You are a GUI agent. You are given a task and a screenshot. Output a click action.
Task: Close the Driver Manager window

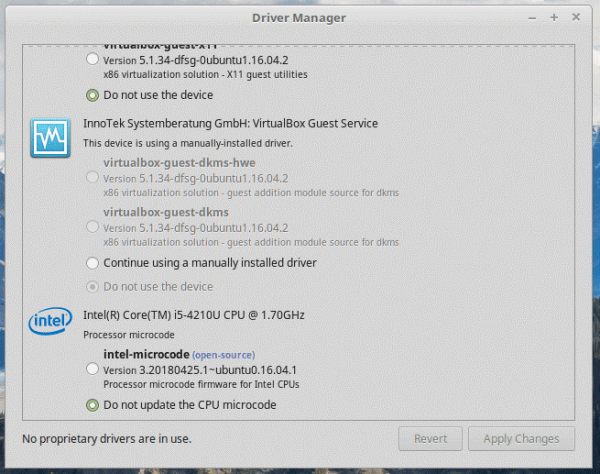point(576,17)
